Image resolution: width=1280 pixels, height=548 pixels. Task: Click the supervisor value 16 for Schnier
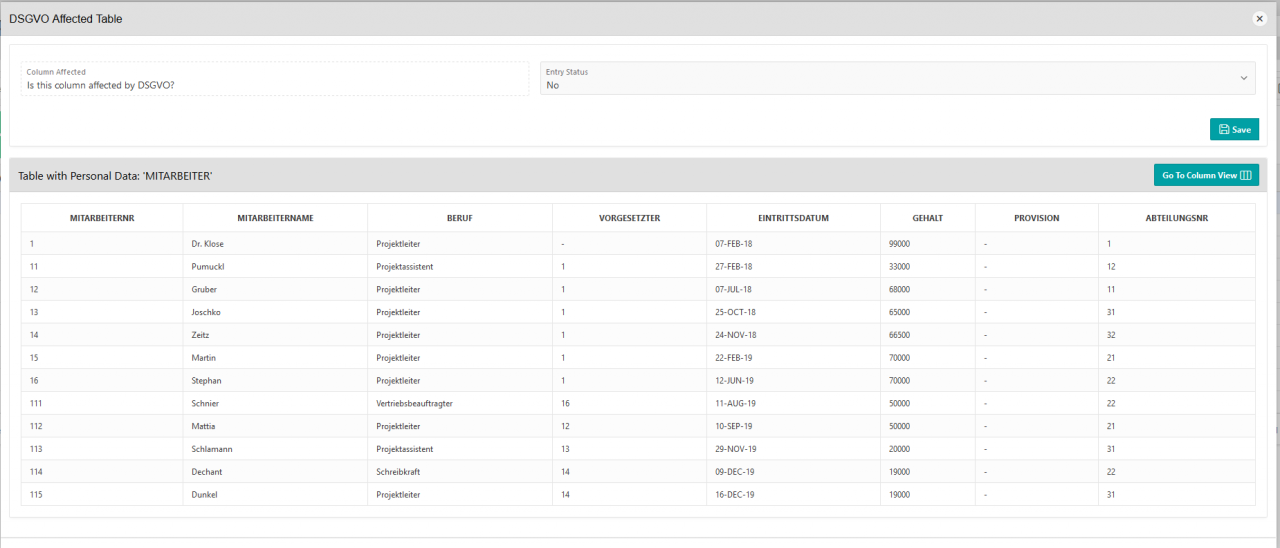tap(565, 404)
